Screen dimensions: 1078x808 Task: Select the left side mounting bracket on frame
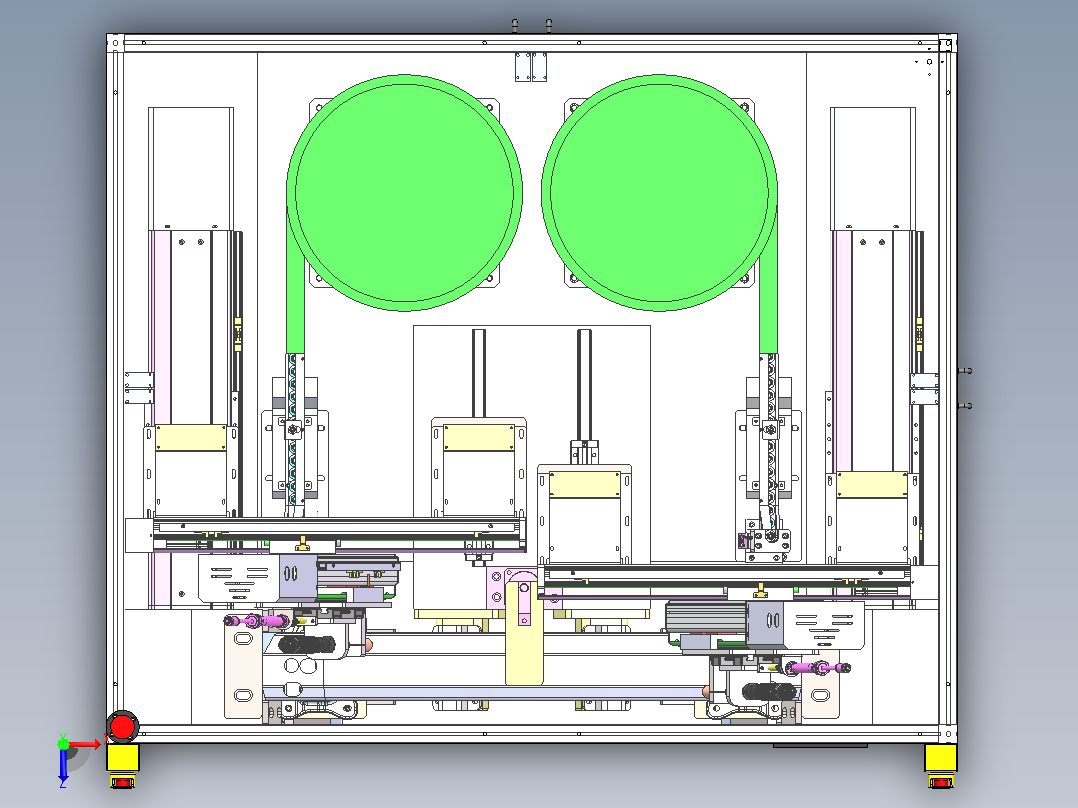[139, 388]
